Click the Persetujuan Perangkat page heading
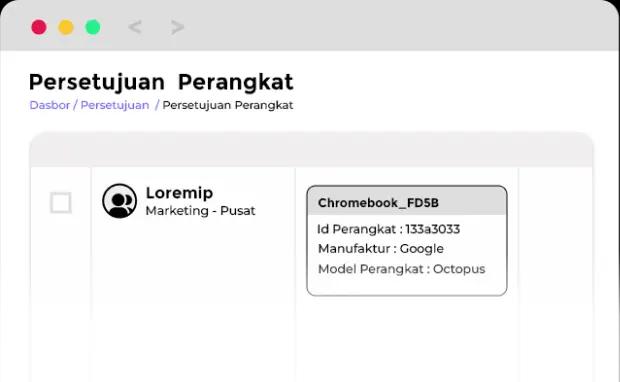Screen dimensions: 620x382 point(161,82)
